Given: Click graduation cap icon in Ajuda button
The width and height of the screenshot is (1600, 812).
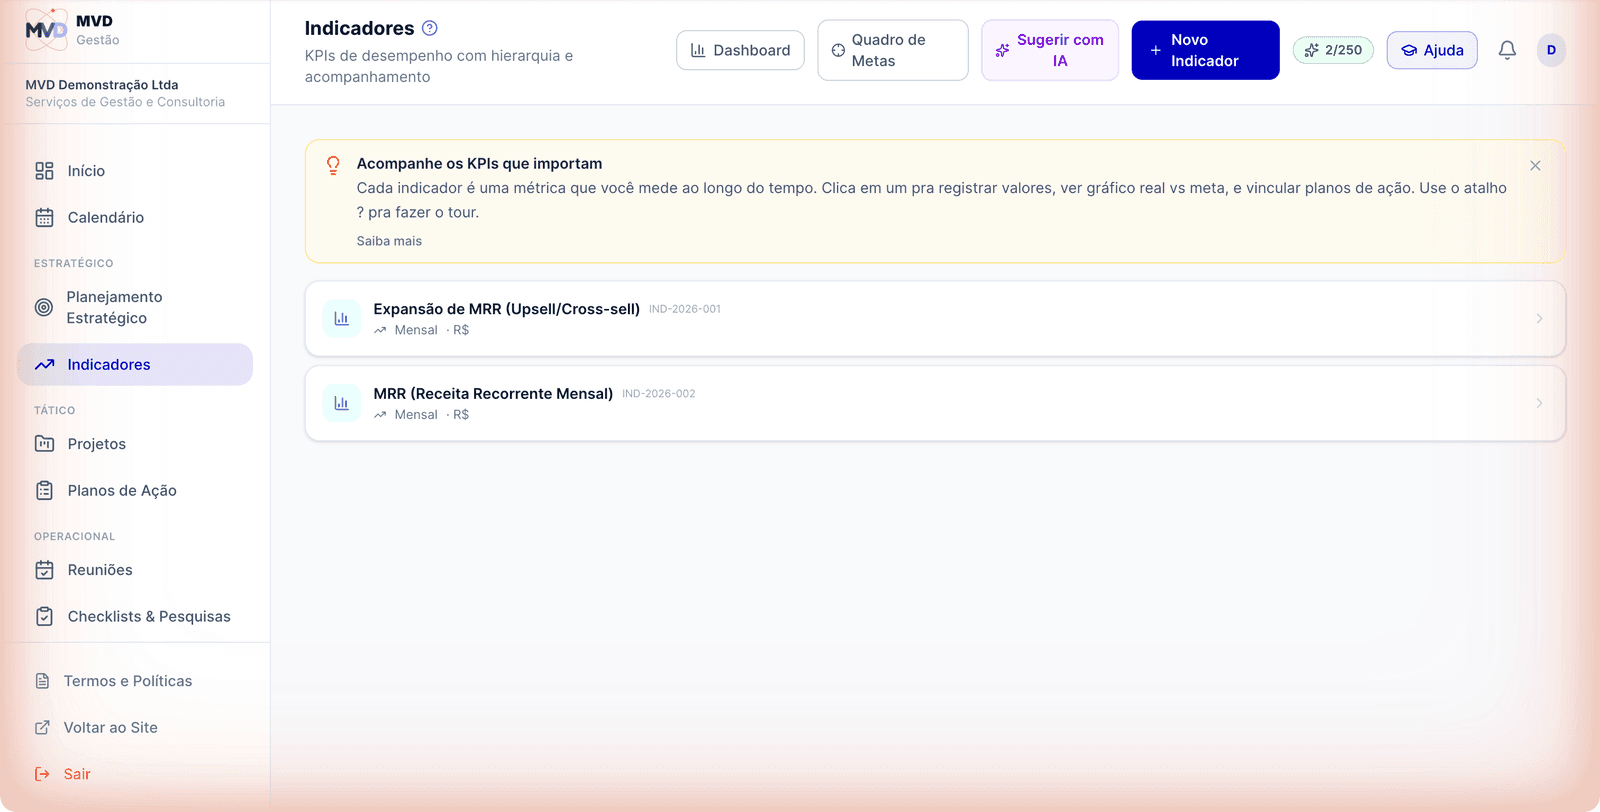Looking at the screenshot, I should pos(1409,50).
